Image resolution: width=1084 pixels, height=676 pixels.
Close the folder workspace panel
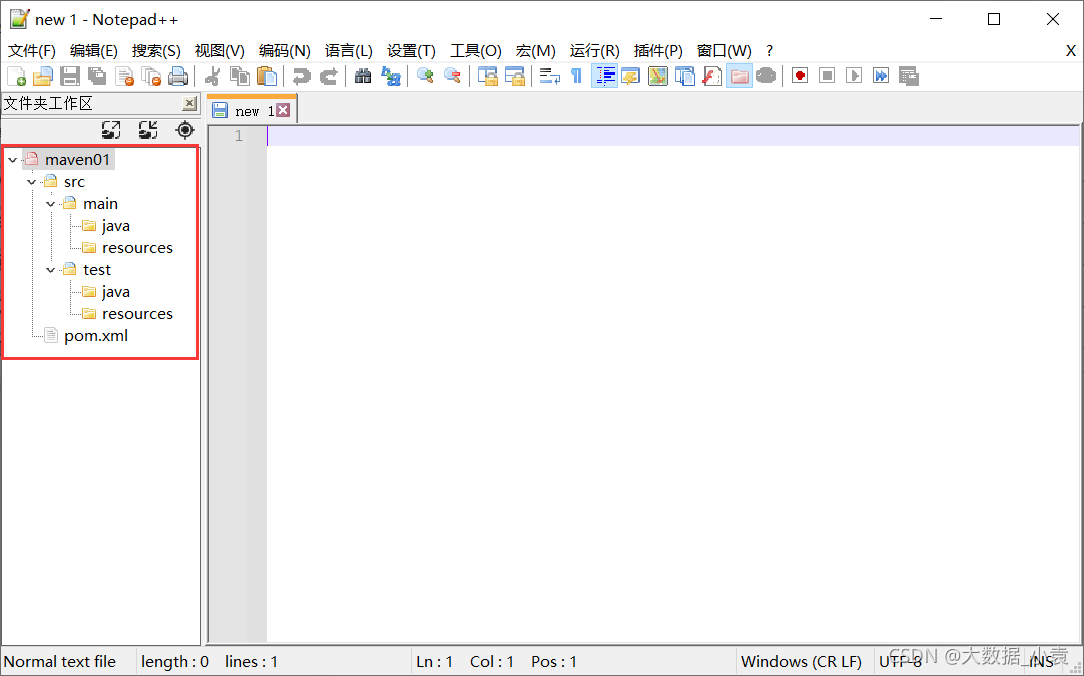pyautogui.click(x=189, y=104)
